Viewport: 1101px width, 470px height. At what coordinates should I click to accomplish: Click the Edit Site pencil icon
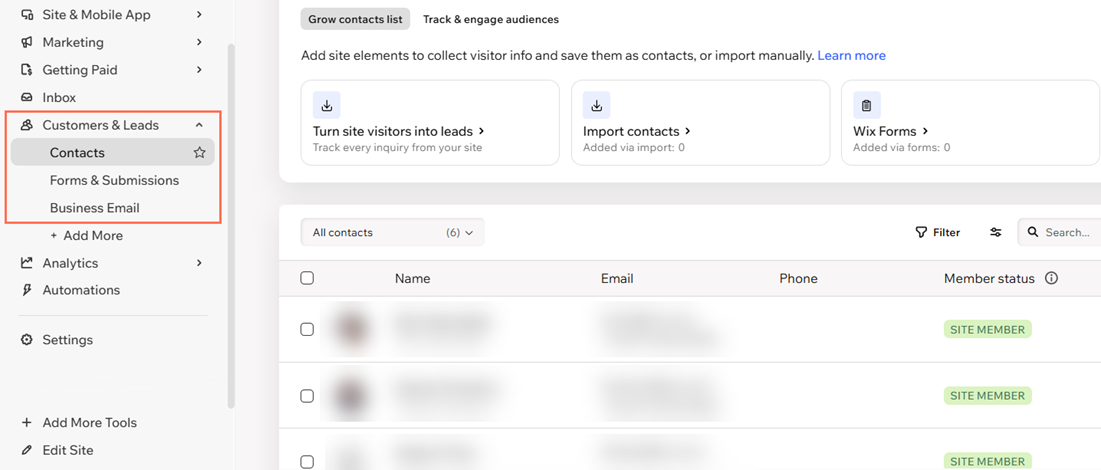point(27,450)
